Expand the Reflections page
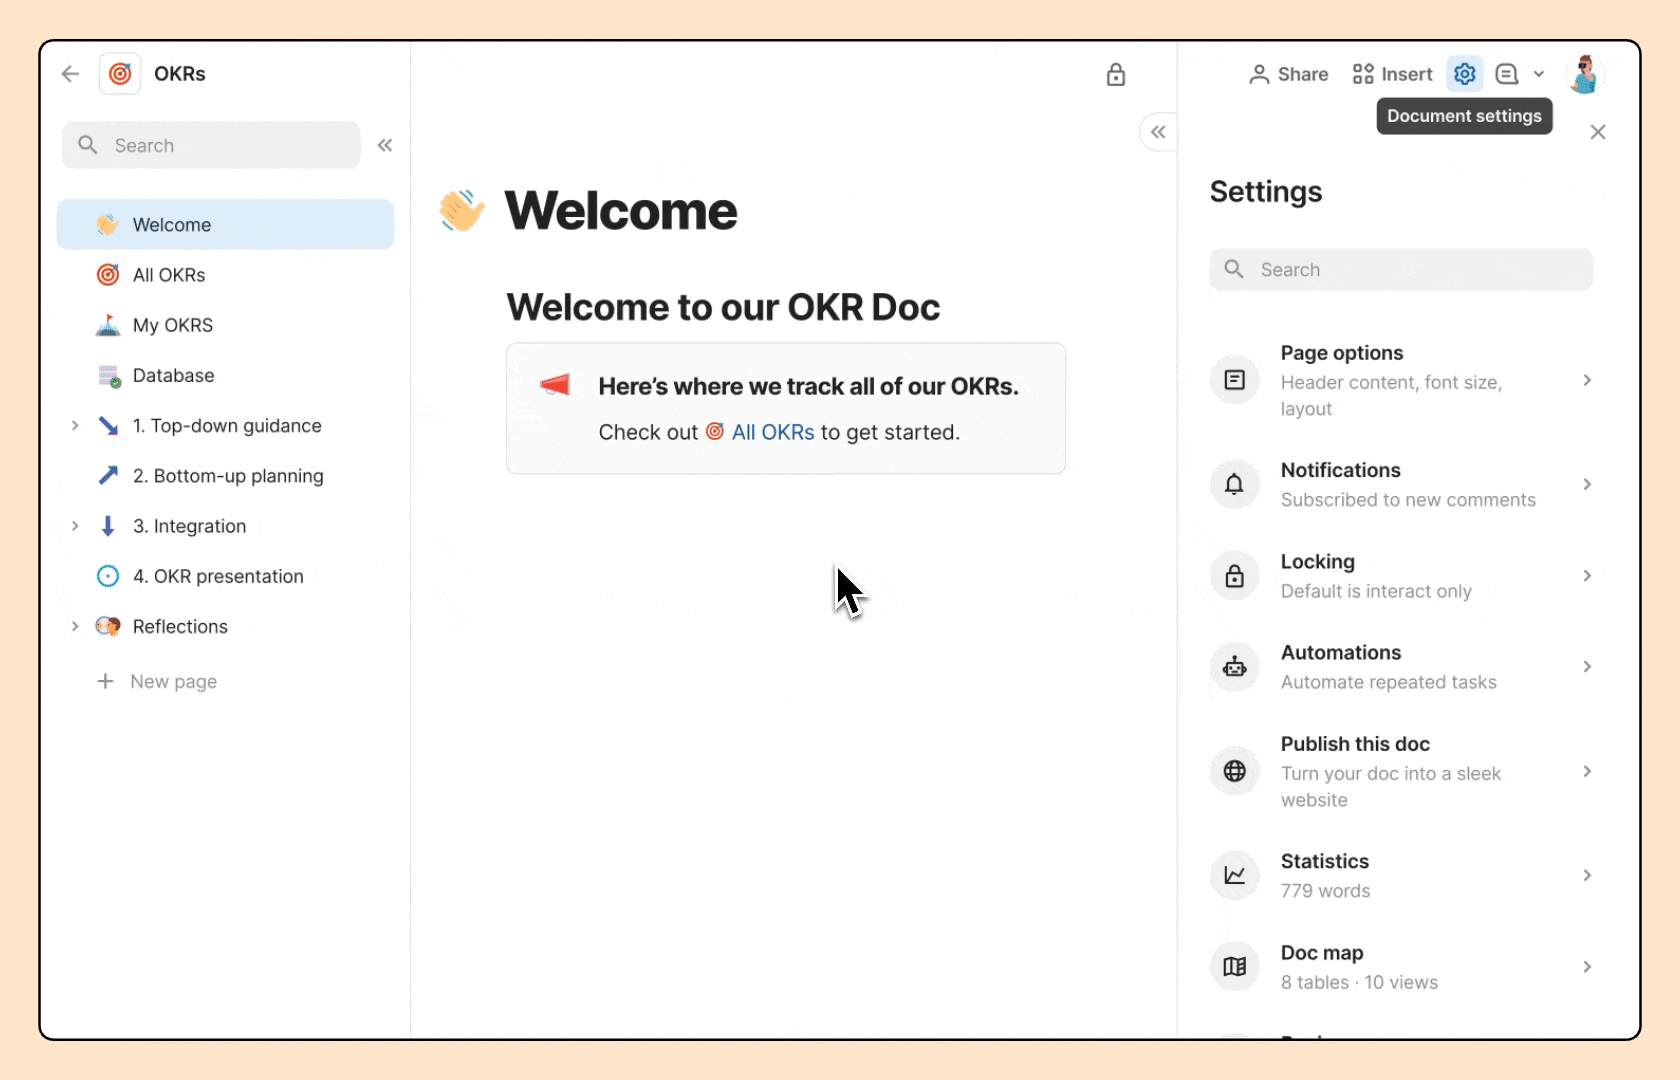 point(75,626)
